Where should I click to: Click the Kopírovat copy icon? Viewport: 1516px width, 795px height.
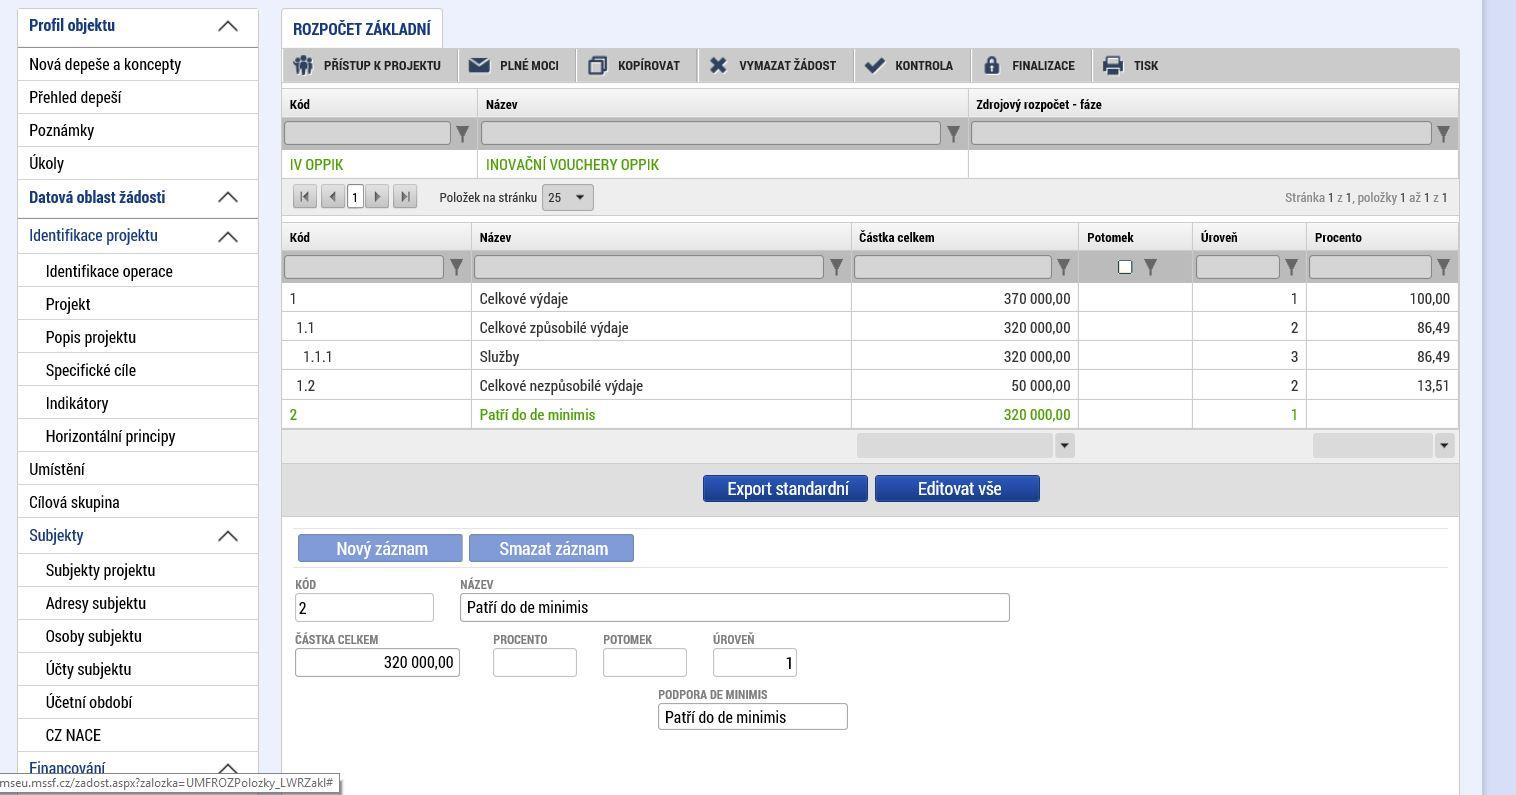coord(597,65)
